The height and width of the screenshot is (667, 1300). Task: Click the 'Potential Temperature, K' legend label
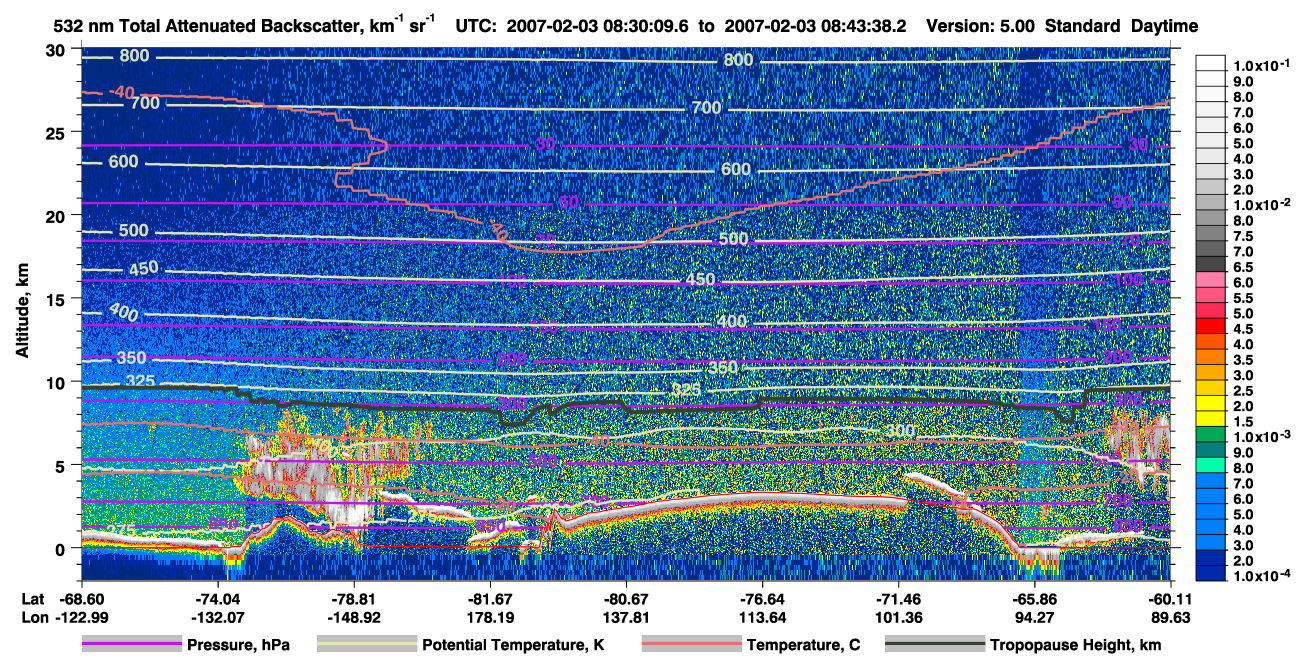513,645
